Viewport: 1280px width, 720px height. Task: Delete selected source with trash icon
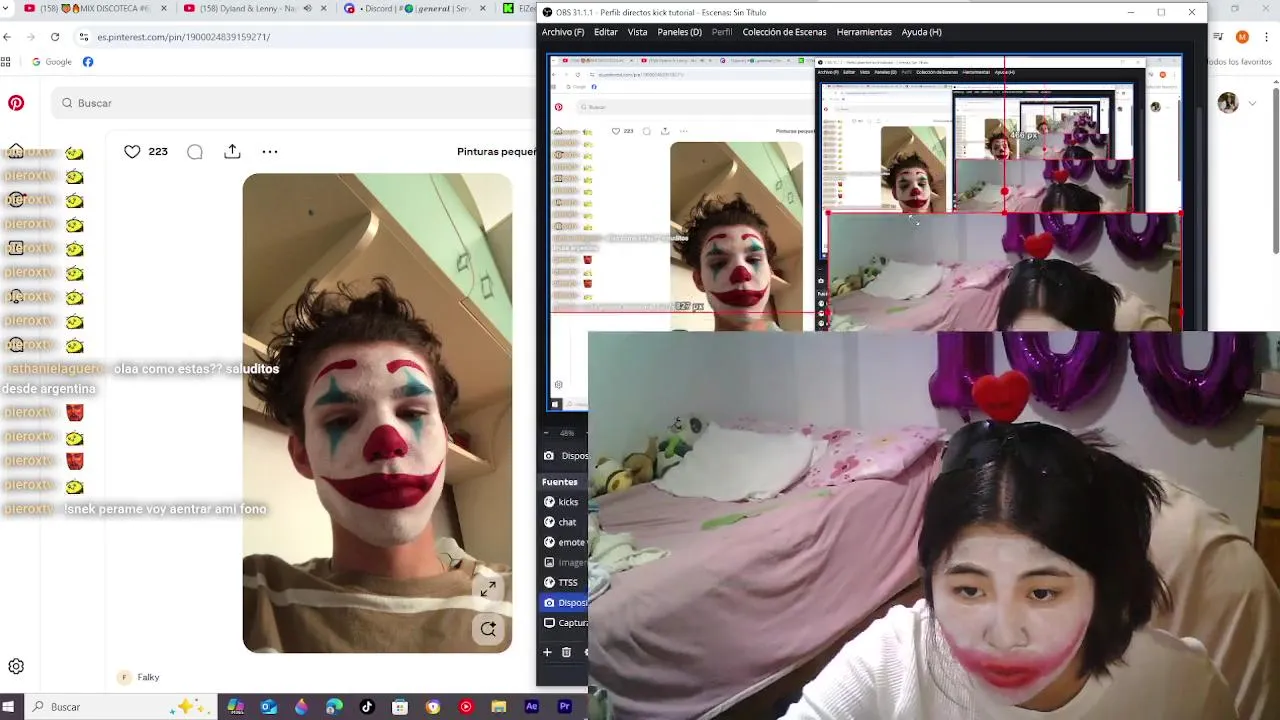[566, 652]
